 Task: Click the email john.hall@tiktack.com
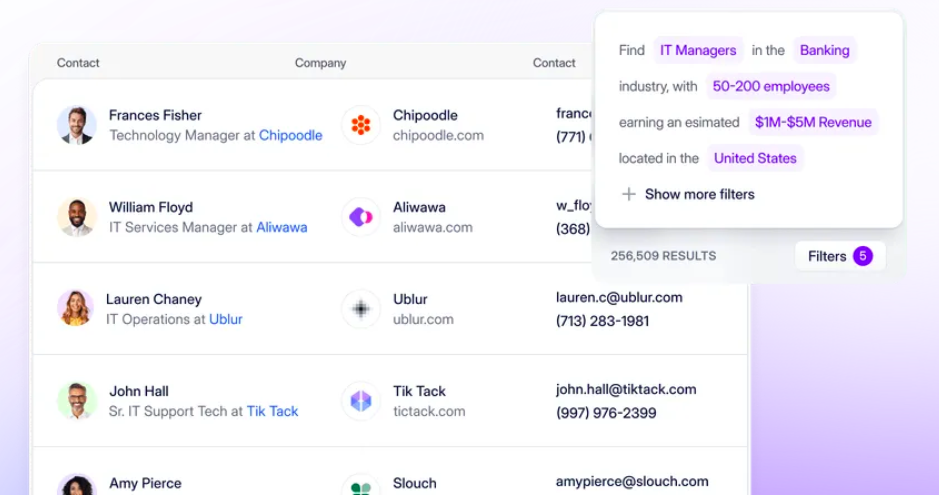[x=626, y=389]
